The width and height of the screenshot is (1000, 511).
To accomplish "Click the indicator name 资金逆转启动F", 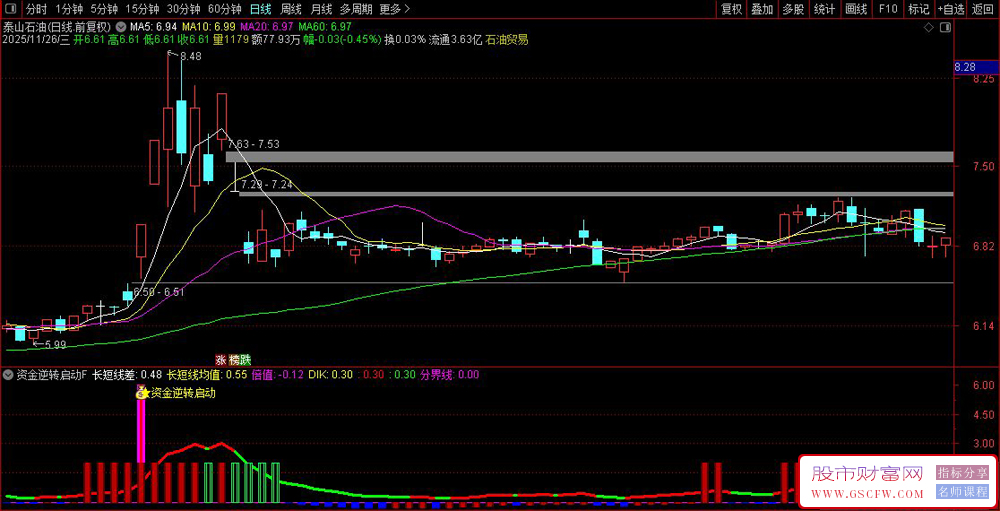I will [x=52, y=374].
